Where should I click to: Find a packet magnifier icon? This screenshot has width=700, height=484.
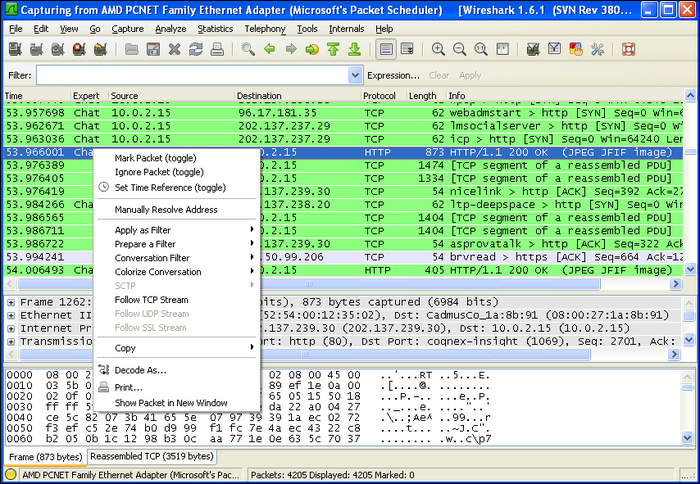coord(248,49)
